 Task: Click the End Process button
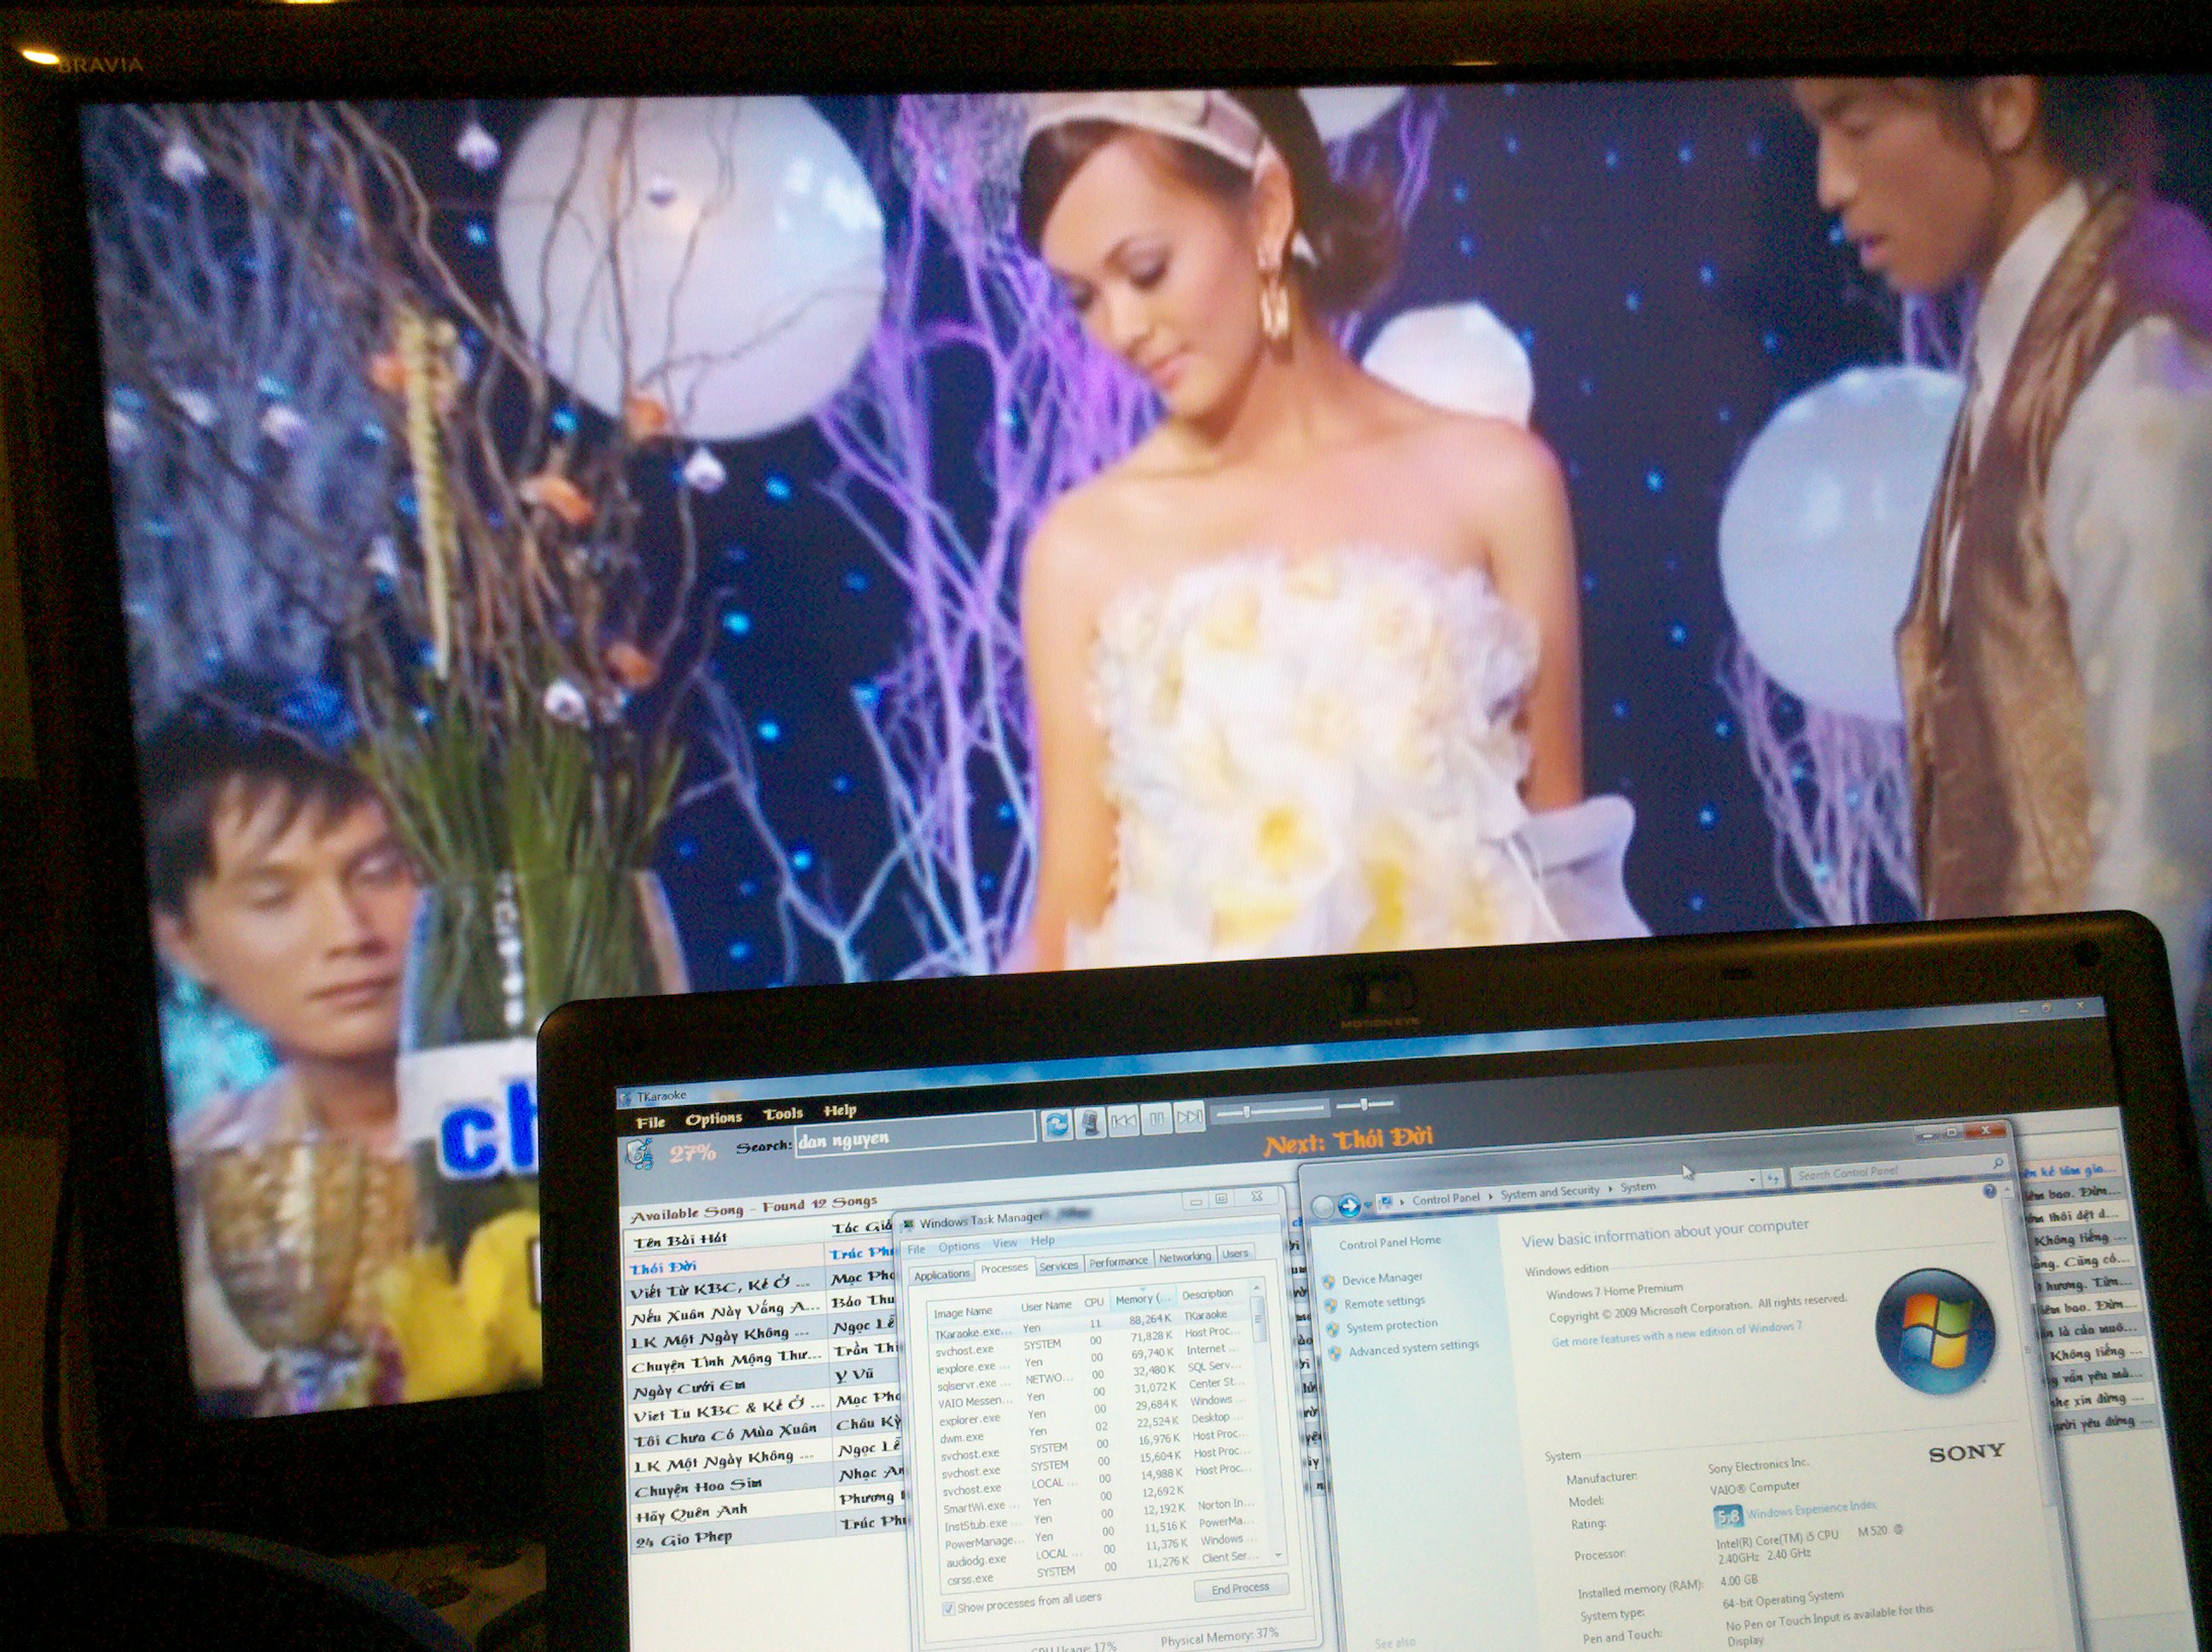point(1240,1587)
